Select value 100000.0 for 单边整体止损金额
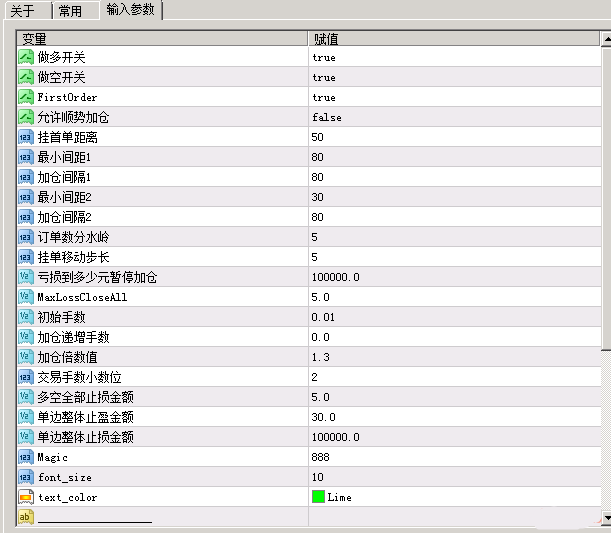This screenshot has width=611, height=533. point(336,437)
